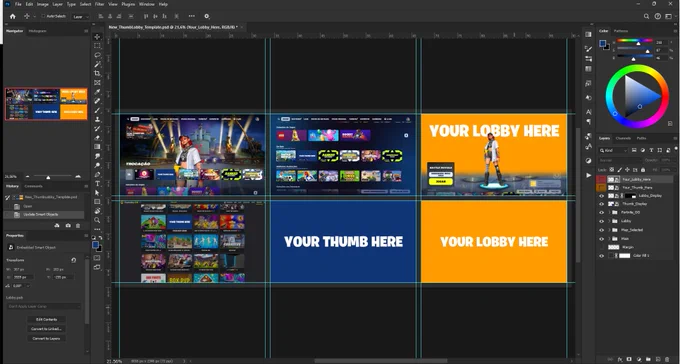This screenshot has width=680, height=364.
Task: Go to the Home screen icon
Action: click(x=13, y=16)
